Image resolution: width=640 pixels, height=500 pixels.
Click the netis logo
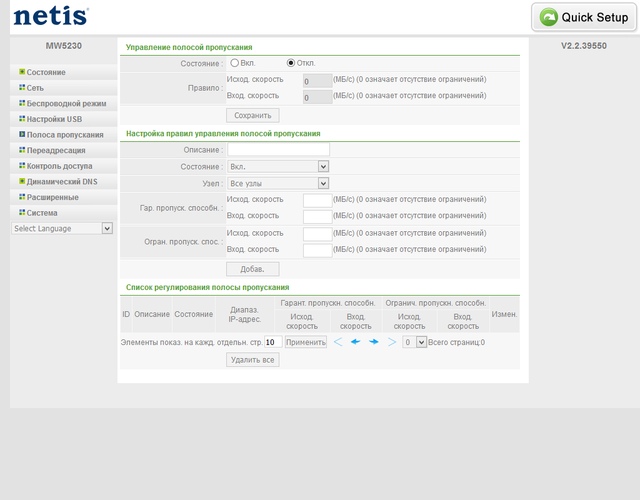pos(51,16)
